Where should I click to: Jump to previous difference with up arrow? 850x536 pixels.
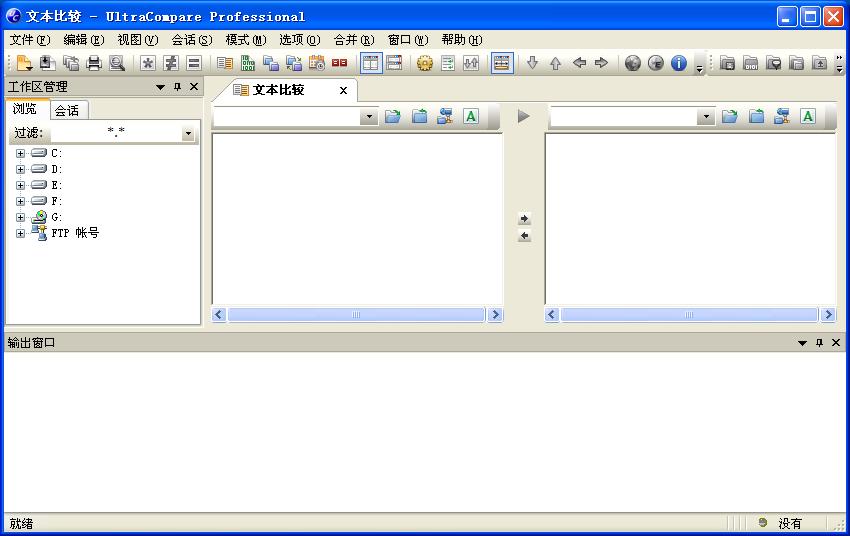tap(555, 63)
